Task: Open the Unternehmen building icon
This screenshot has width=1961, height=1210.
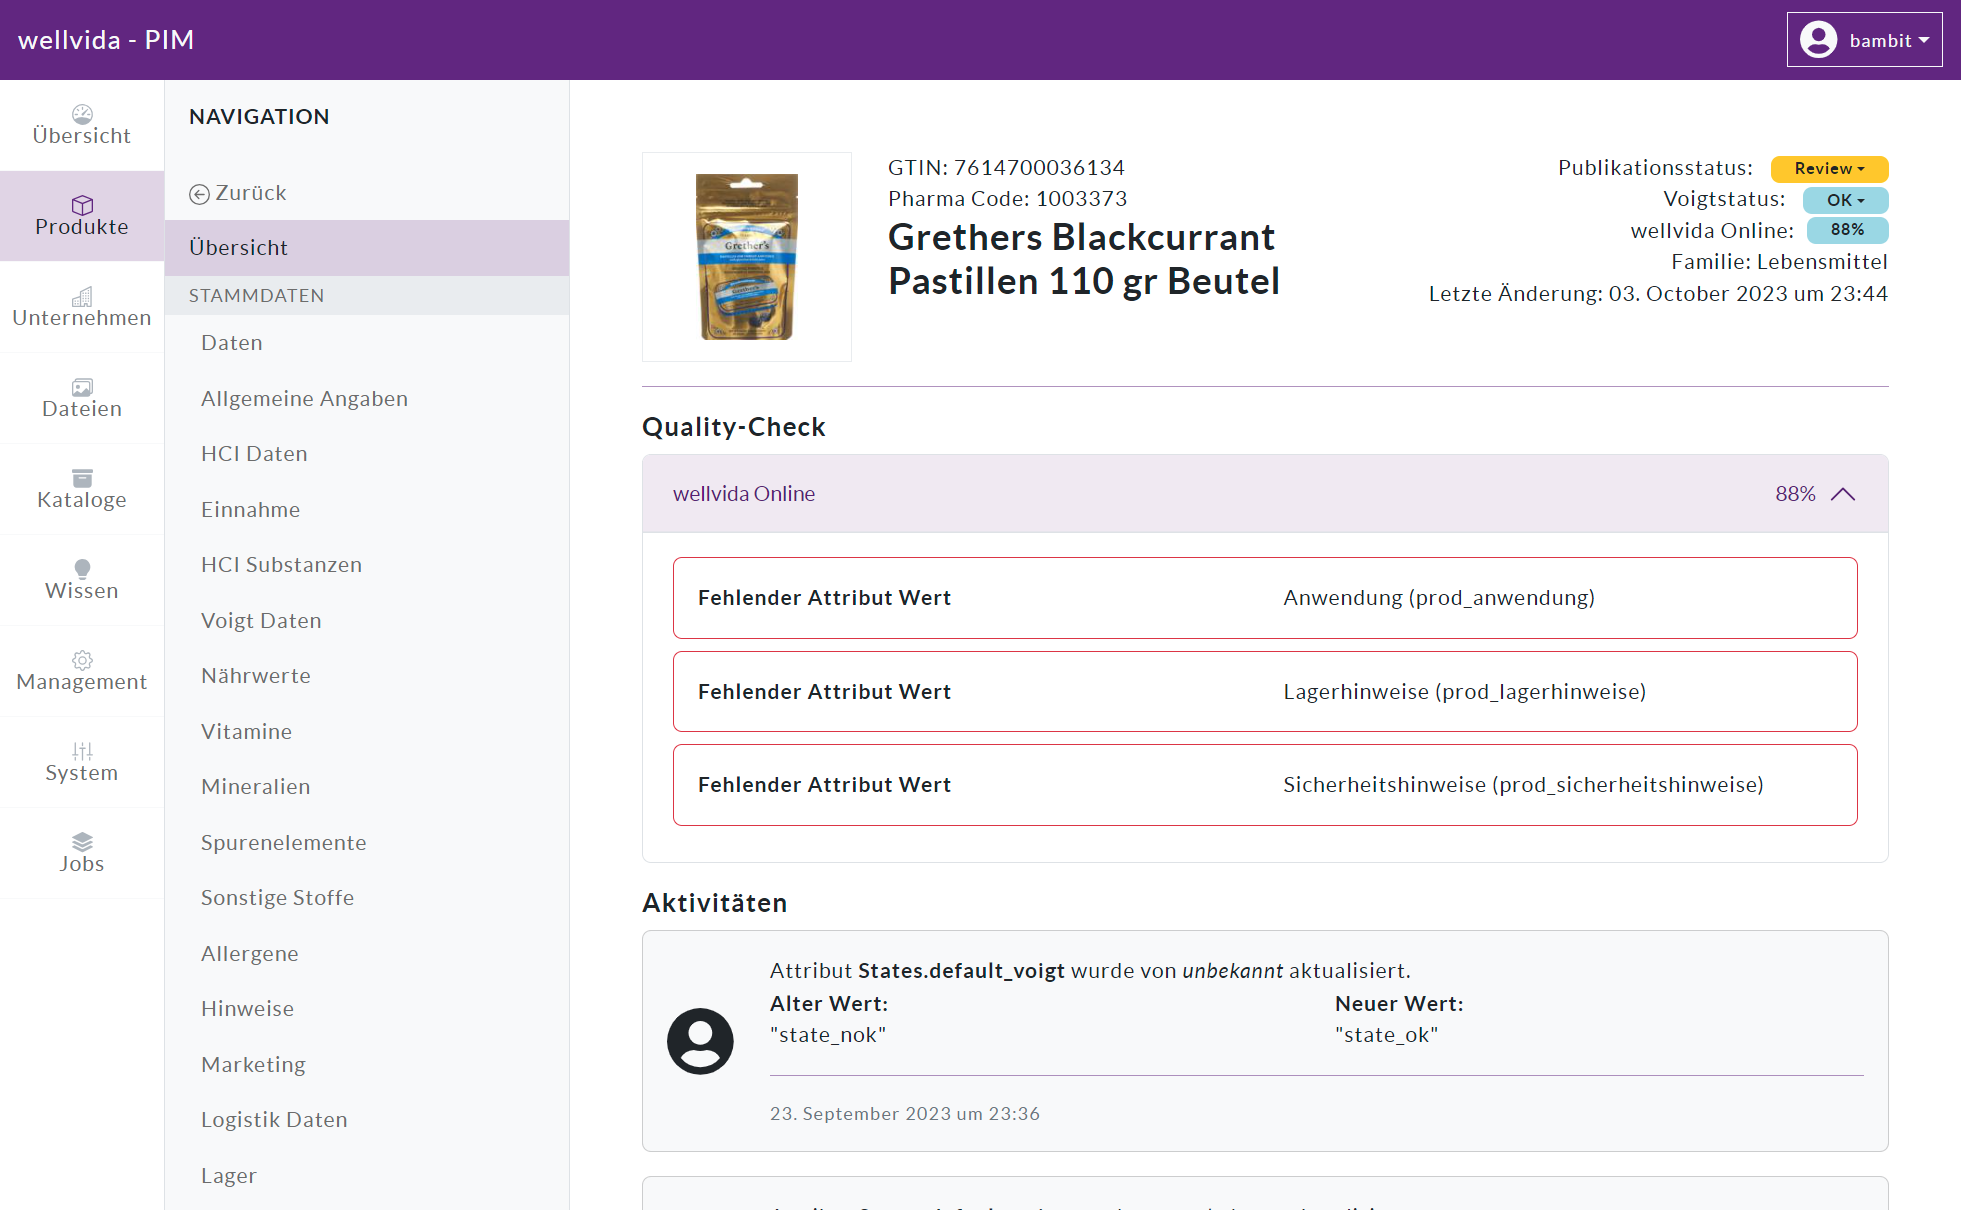Action: pyautogui.click(x=82, y=296)
